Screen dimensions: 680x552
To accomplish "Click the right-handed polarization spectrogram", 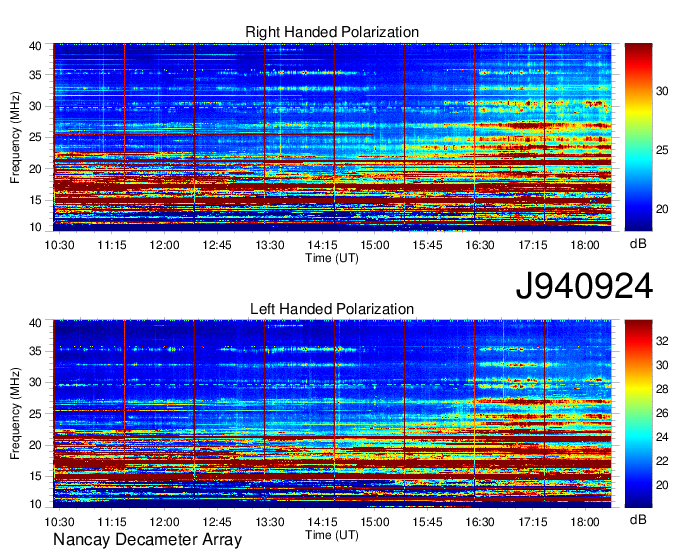I will point(332,137).
